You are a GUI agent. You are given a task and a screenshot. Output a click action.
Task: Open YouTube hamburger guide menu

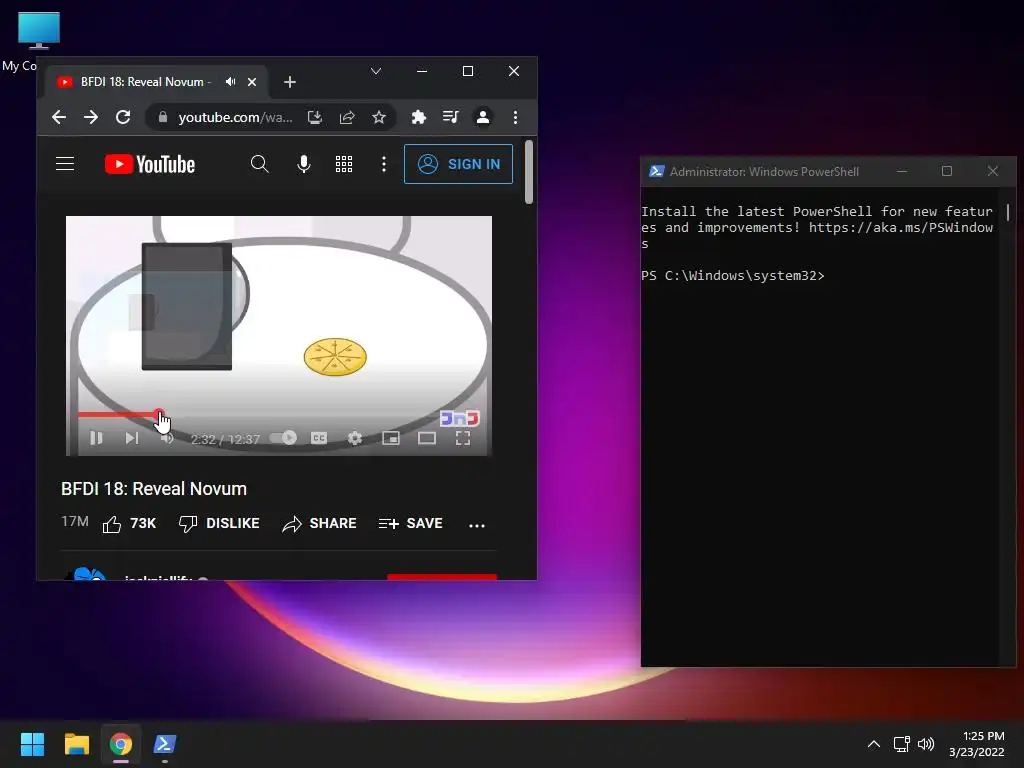coord(65,164)
